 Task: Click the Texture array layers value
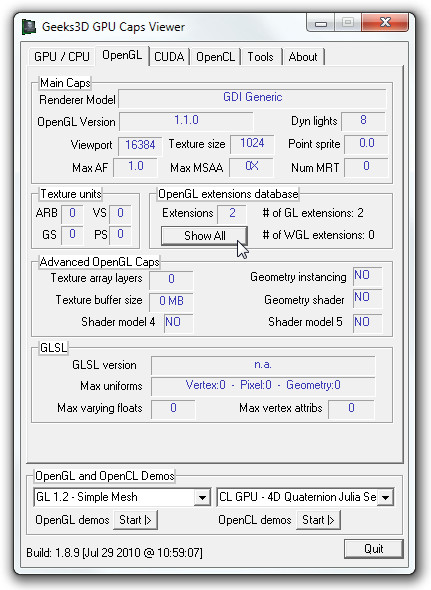(x=171, y=280)
